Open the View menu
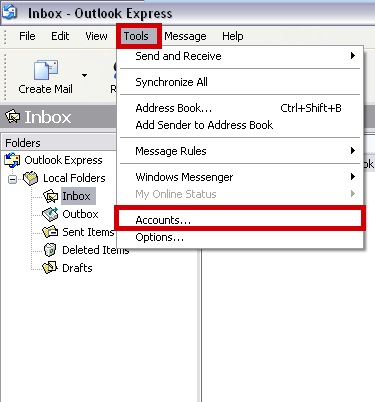The width and height of the screenshot is (375, 402). tap(96, 36)
